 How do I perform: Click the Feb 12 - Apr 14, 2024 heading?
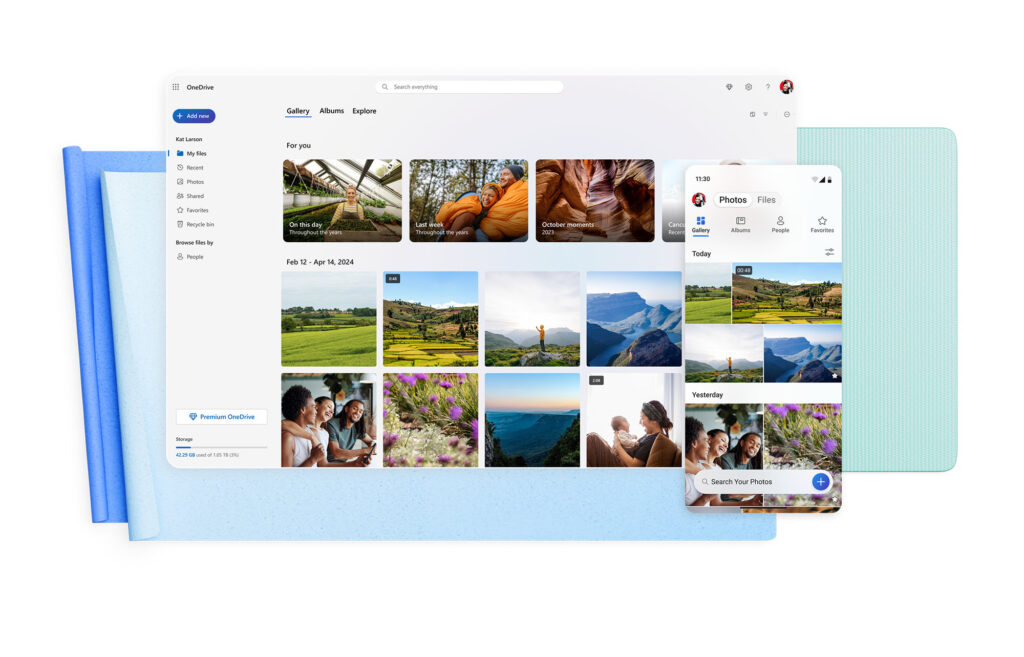pos(320,262)
